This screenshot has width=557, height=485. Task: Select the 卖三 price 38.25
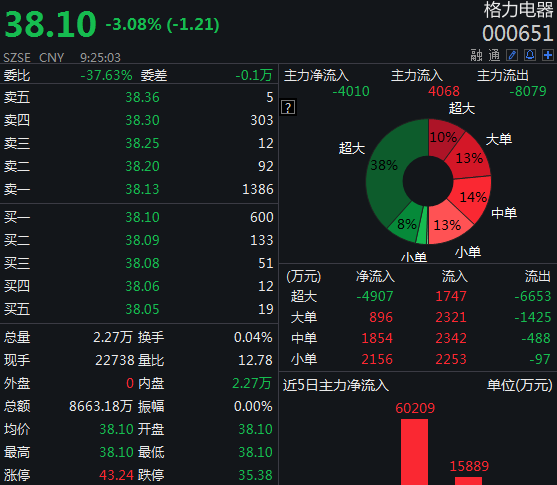(142, 144)
